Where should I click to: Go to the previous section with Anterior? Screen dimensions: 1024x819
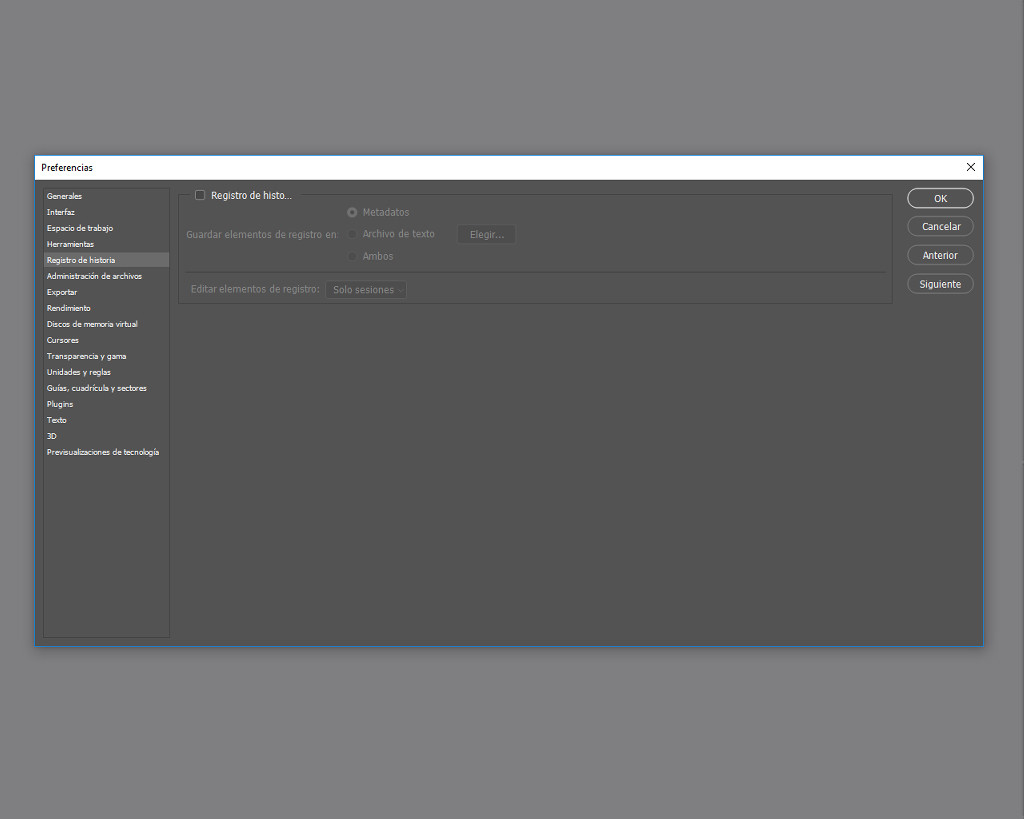[939, 255]
